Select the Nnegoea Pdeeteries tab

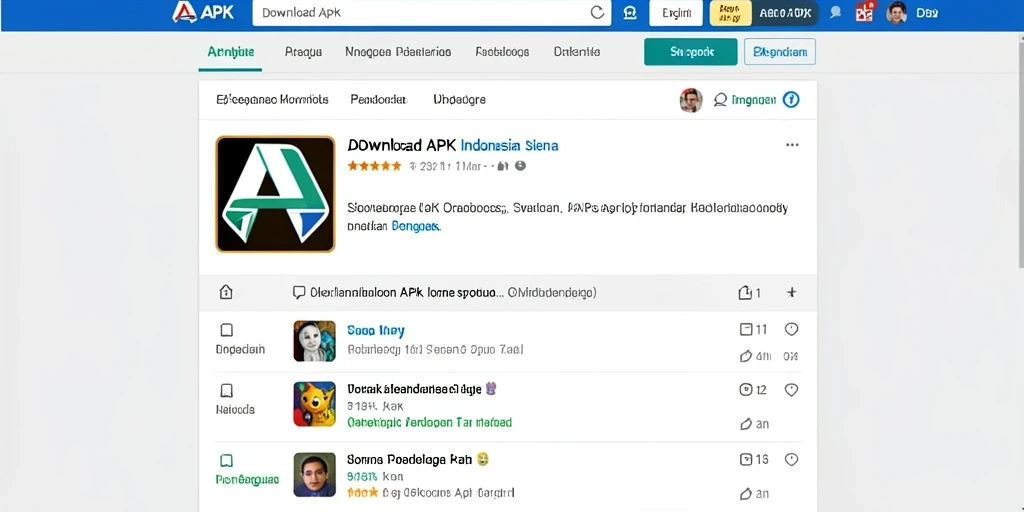tap(398, 52)
